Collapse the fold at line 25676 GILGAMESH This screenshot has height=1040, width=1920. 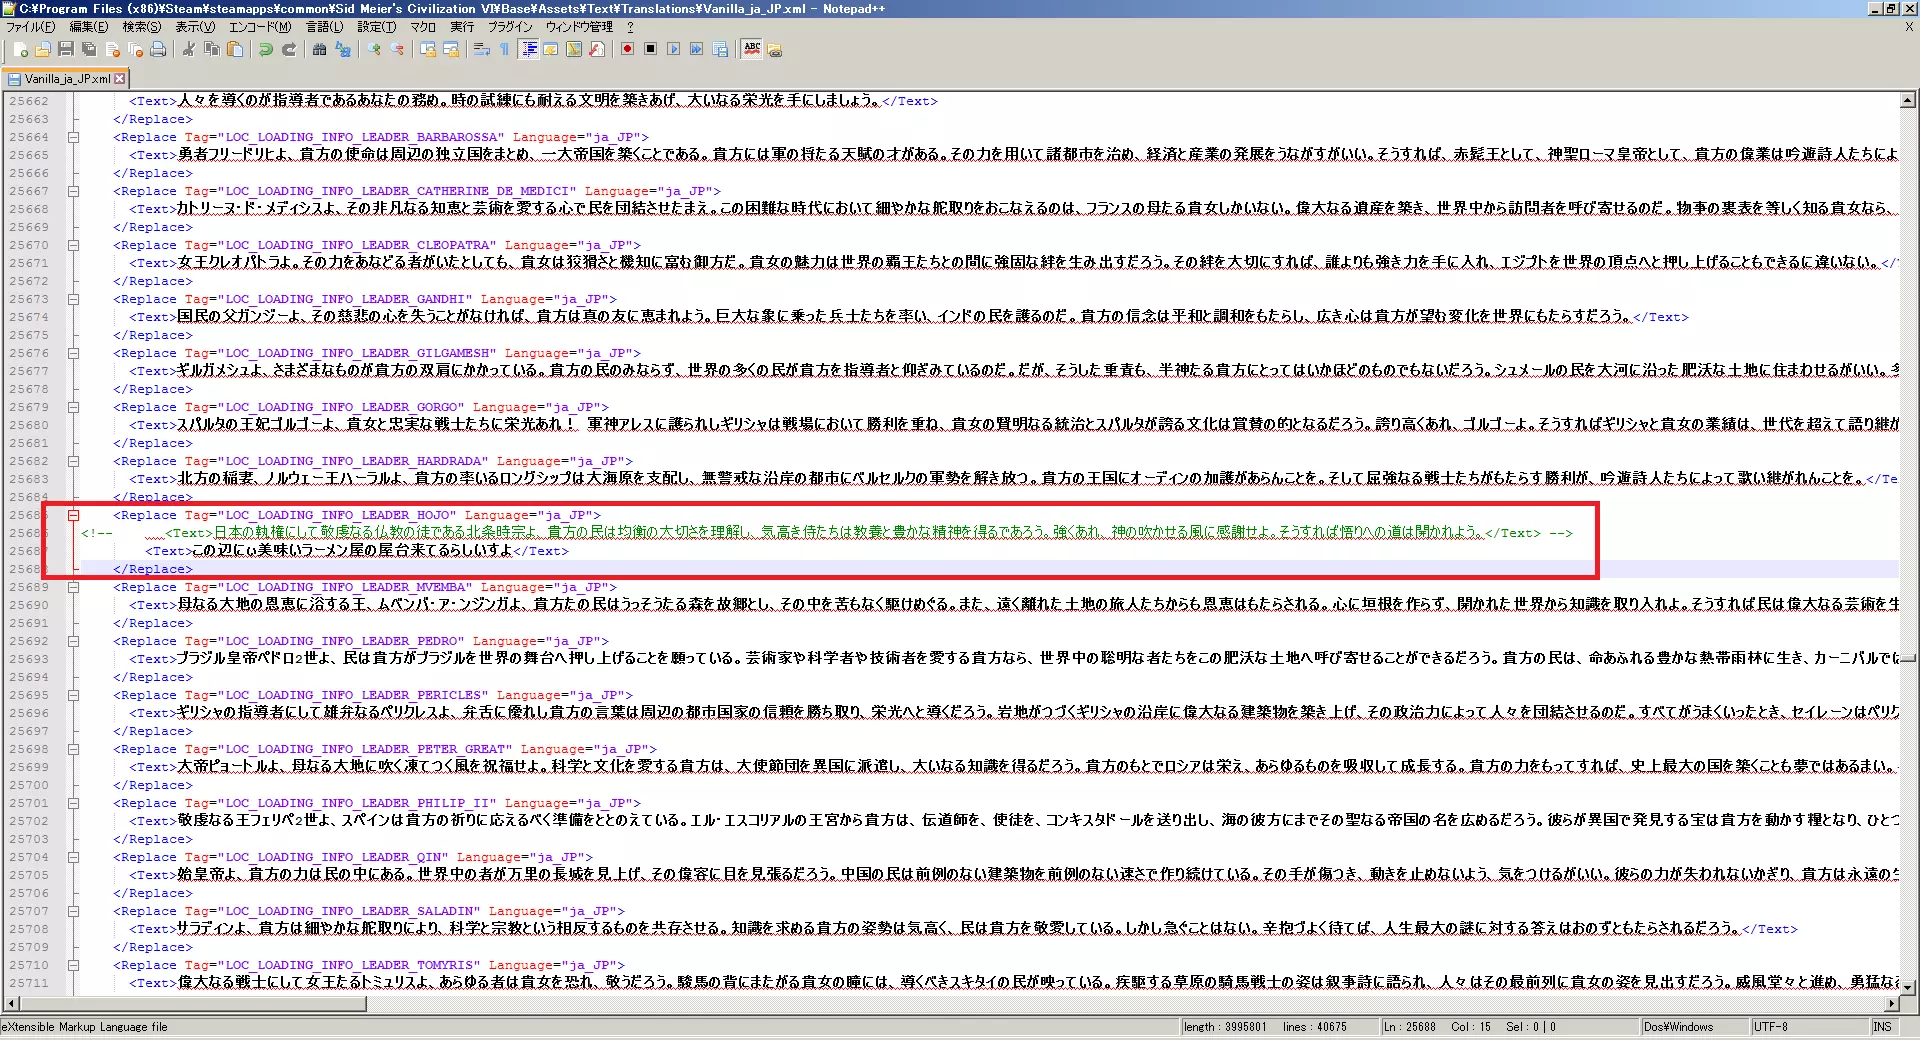click(x=73, y=353)
